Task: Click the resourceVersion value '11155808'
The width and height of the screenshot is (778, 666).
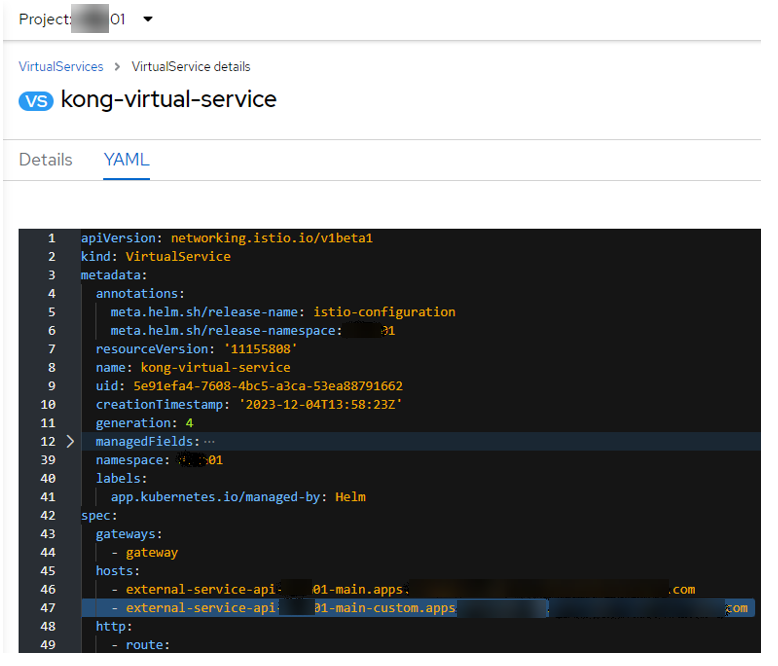Action: point(260,349)
